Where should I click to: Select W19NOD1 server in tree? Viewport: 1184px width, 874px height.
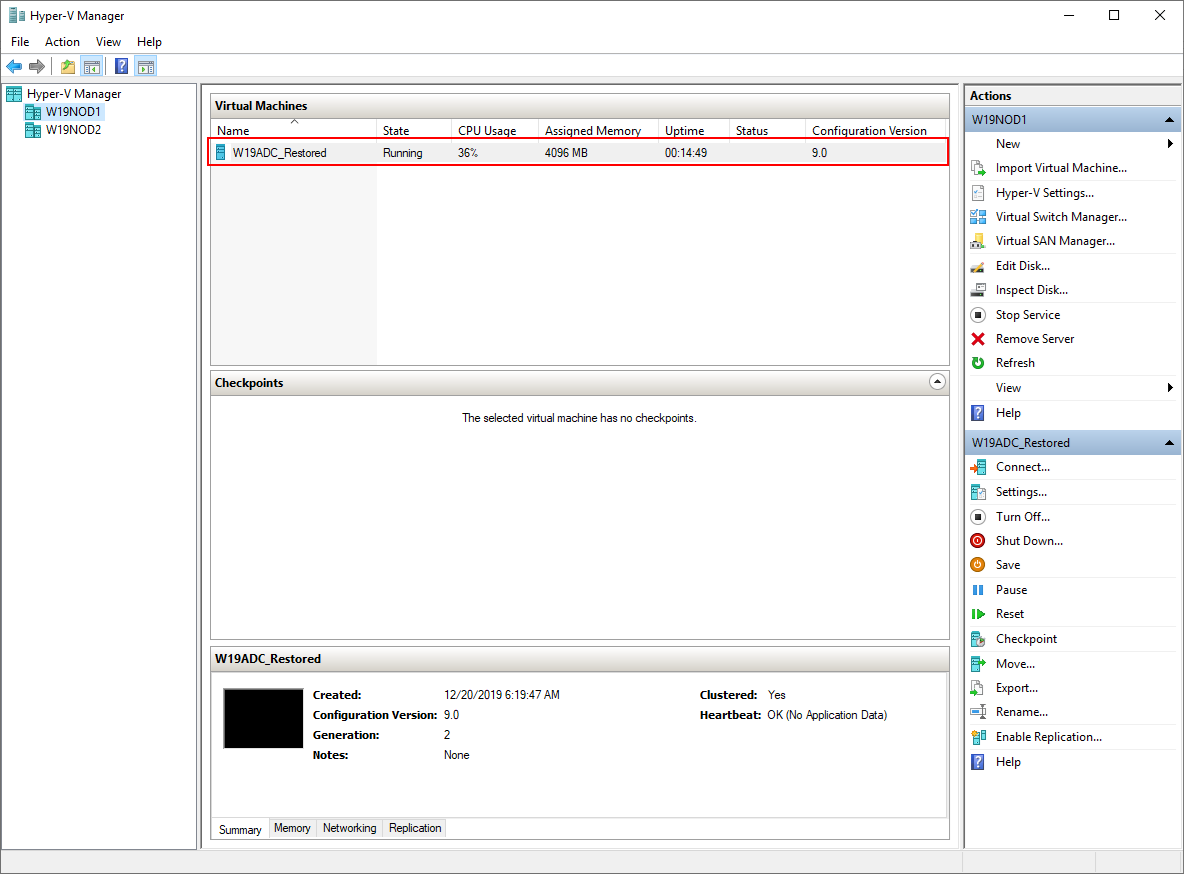[x=73, y=112]
